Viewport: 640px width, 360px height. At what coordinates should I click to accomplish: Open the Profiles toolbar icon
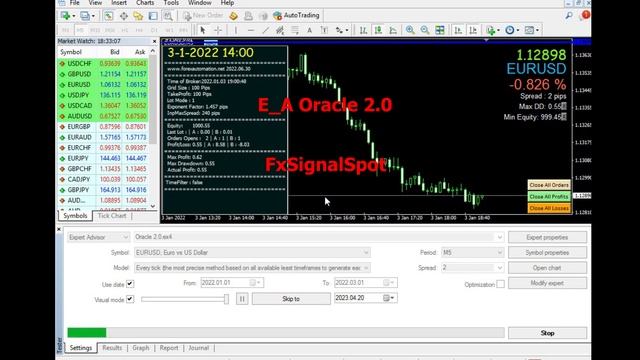pyautogui.click(x=85, y=16)
